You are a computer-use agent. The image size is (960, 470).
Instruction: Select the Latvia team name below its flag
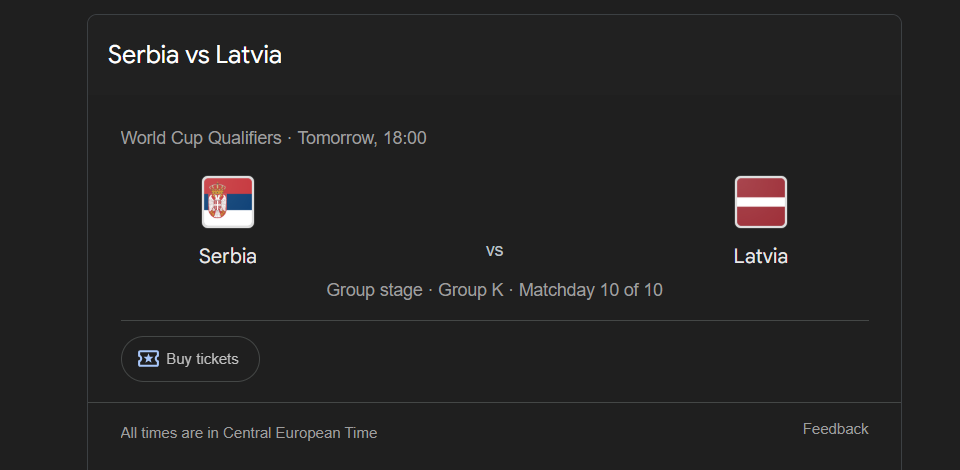click(x=761, y=256)
